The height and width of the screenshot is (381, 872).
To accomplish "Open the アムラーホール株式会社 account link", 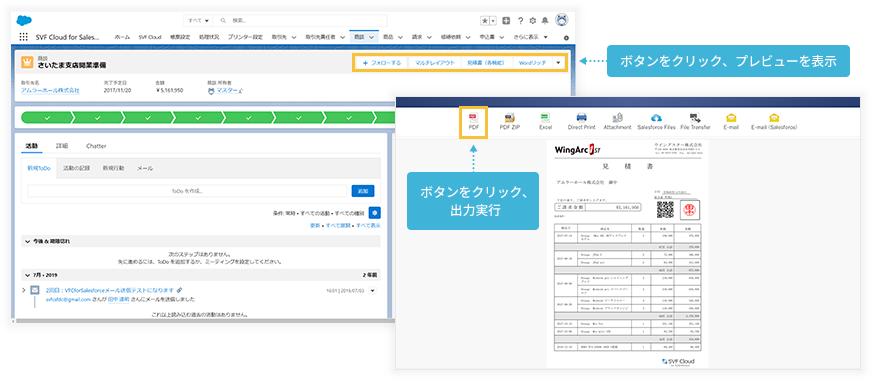I will [x=50, y=90].
